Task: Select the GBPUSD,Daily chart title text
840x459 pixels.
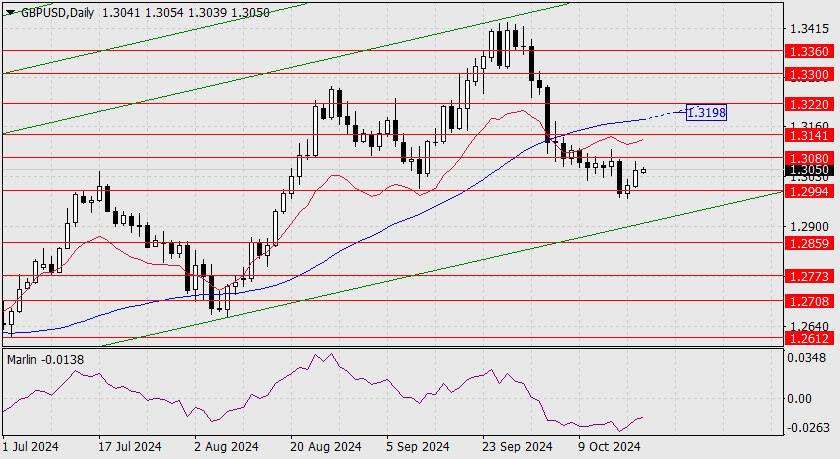Action: point(57,12)
